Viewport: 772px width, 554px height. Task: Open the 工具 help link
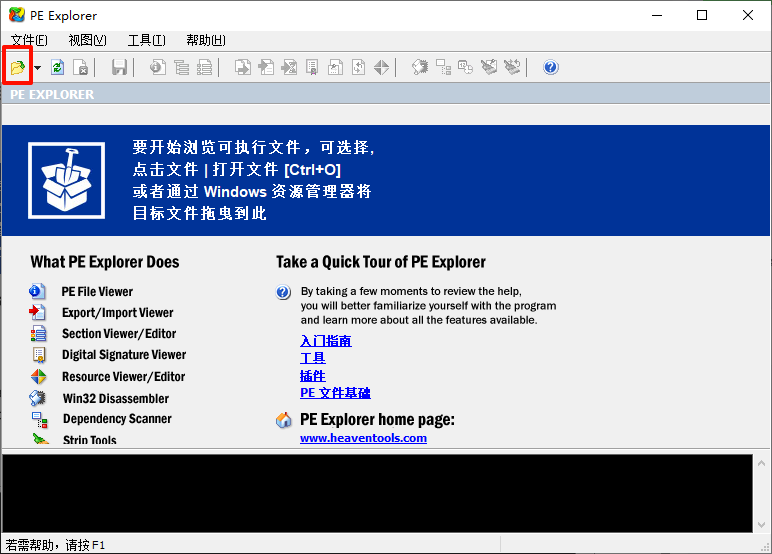(x=312, y=358)
